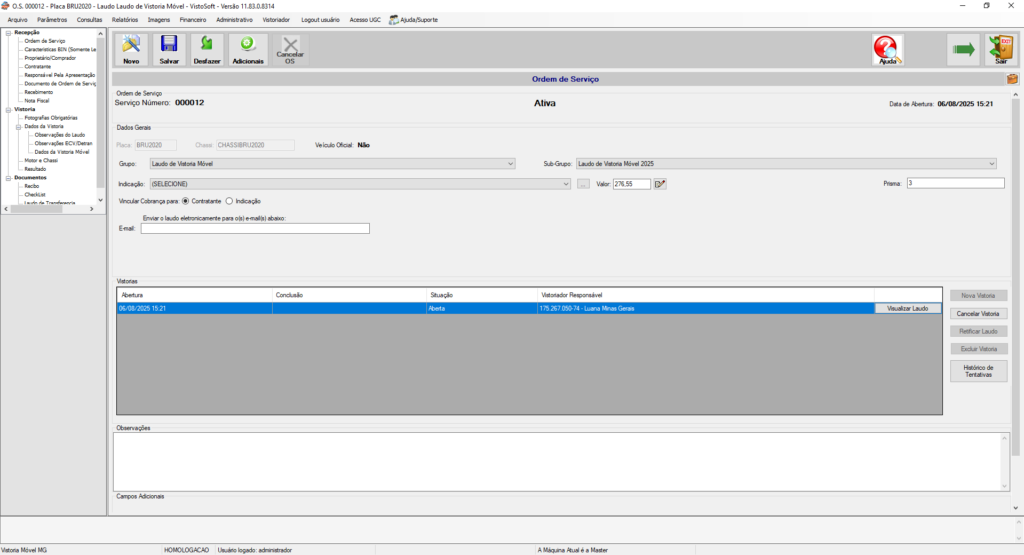Screen dimensions: 1024x555
Task: Open the Indicação (SELECIONE) combo box
Action: (360, 184)
